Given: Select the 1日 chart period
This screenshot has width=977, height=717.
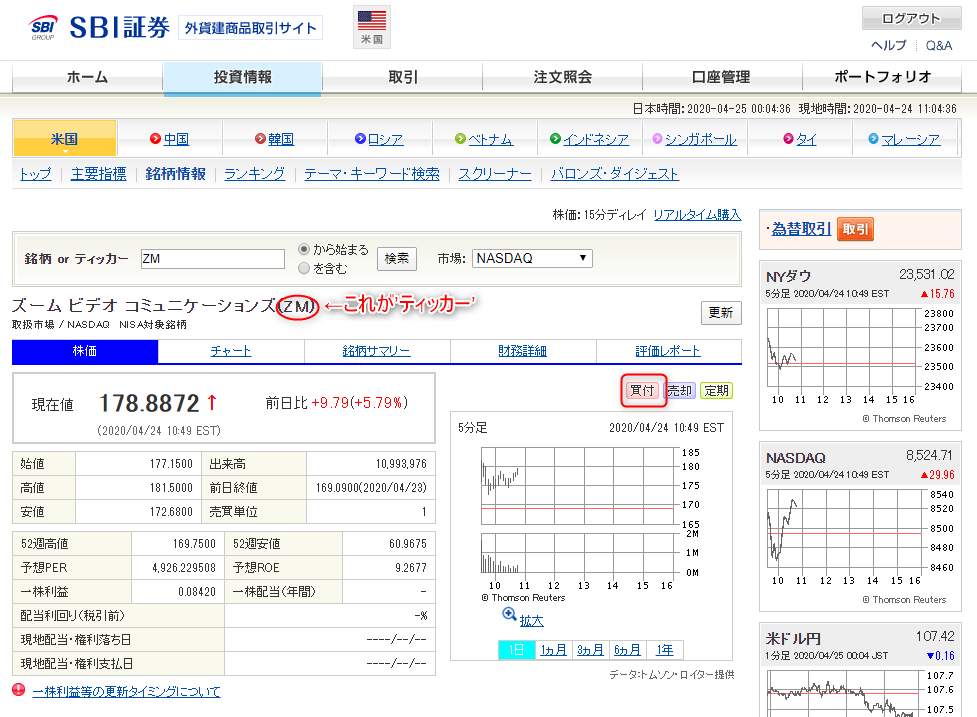Looking at the screenshot, I should click(x=517, y=650).
